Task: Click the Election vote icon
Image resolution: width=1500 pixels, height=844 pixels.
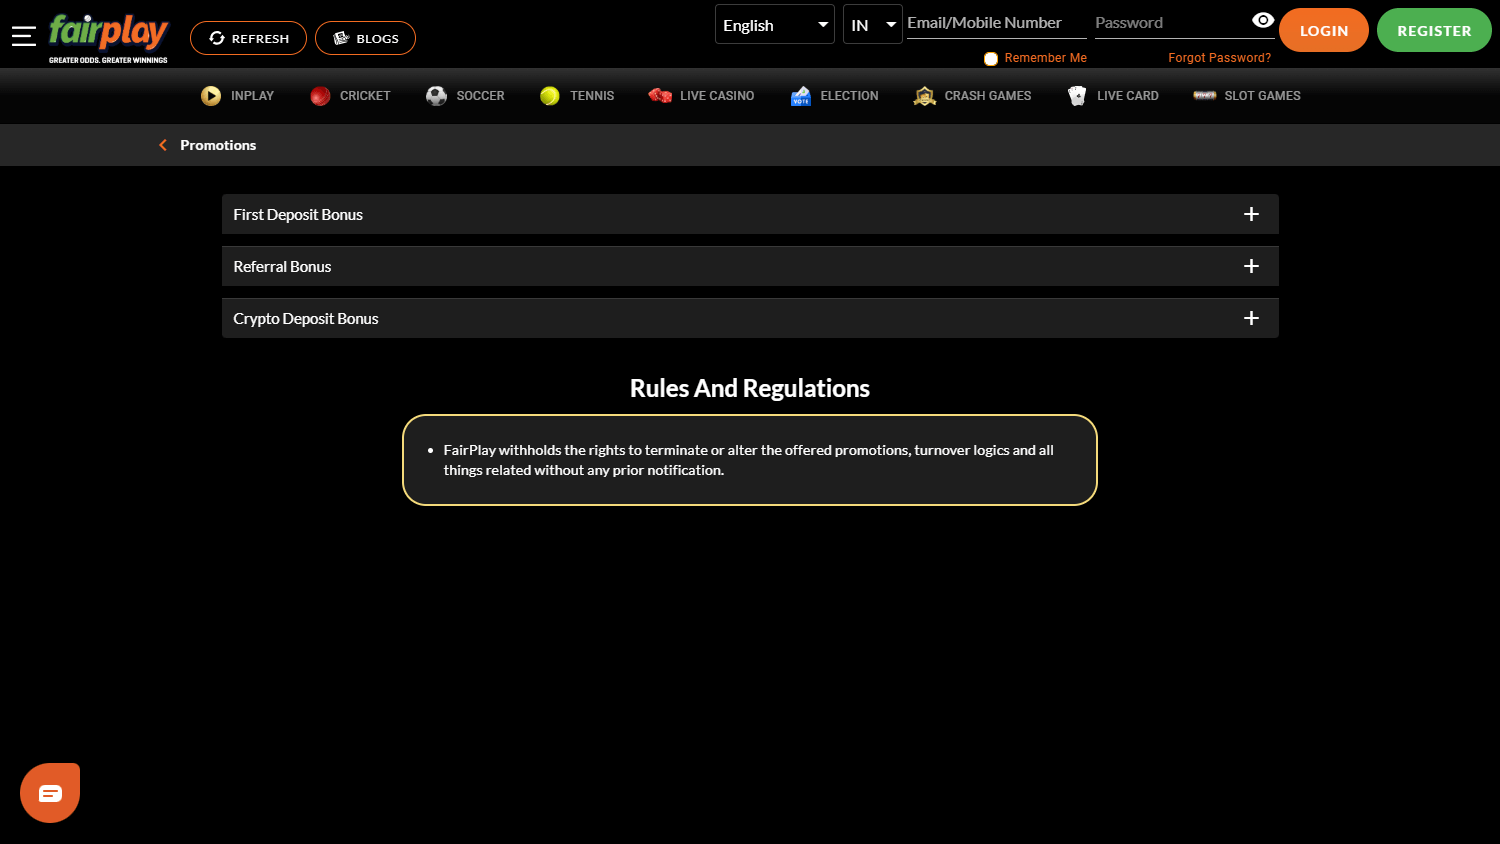Action: coord(801,96)
